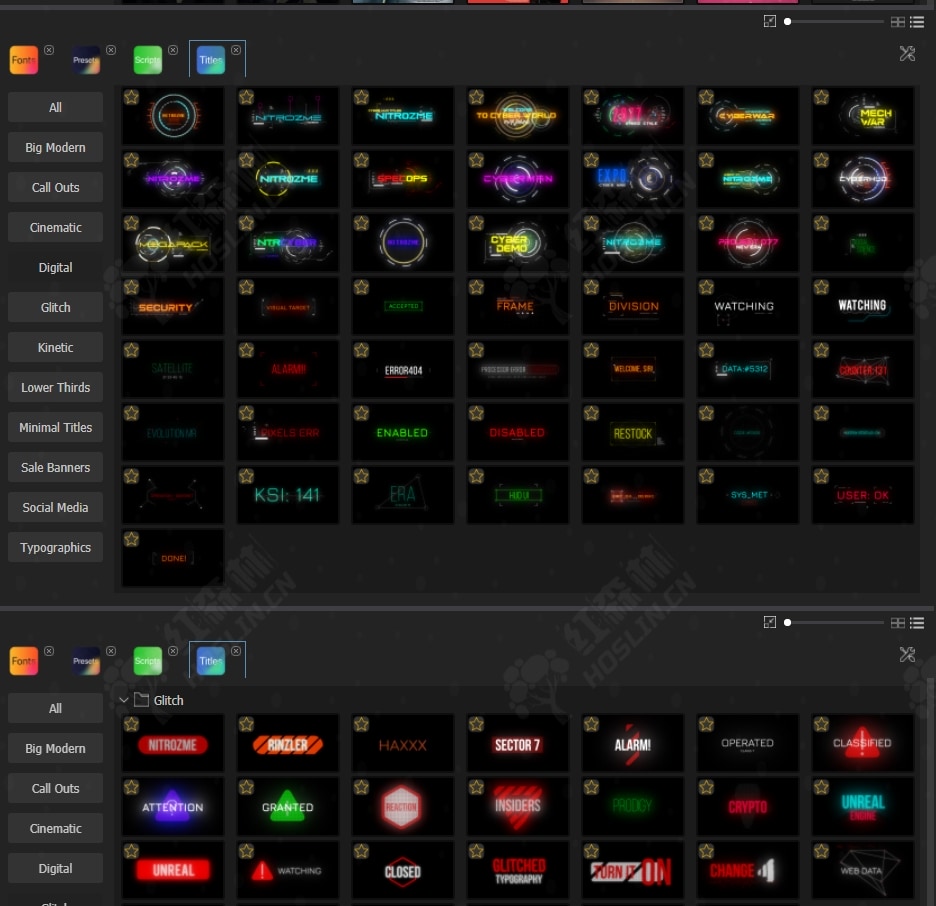Viewport: 936px width, 906px height.
Task: Close the Scripts tab in upper panel
Action: 173,50
